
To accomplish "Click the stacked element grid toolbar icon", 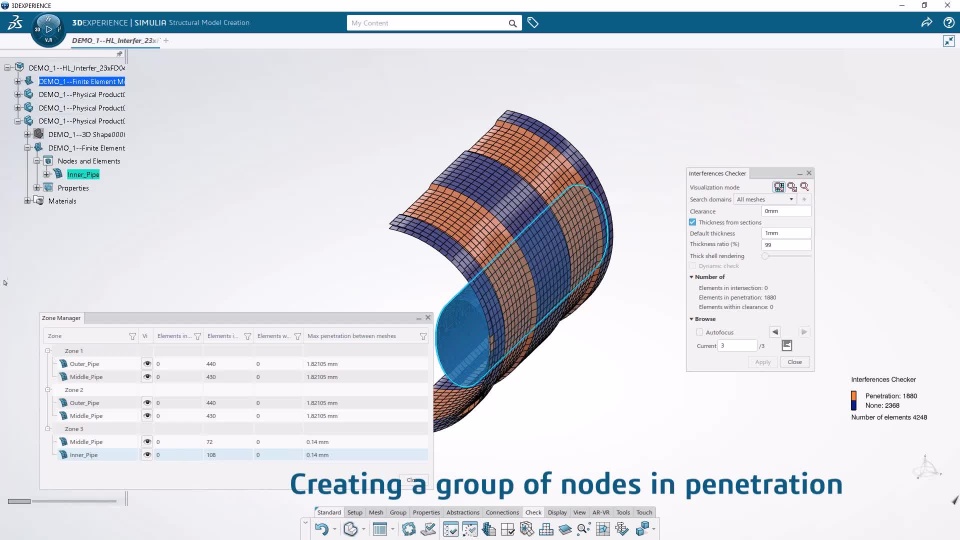I will click(x=546, y=529).
